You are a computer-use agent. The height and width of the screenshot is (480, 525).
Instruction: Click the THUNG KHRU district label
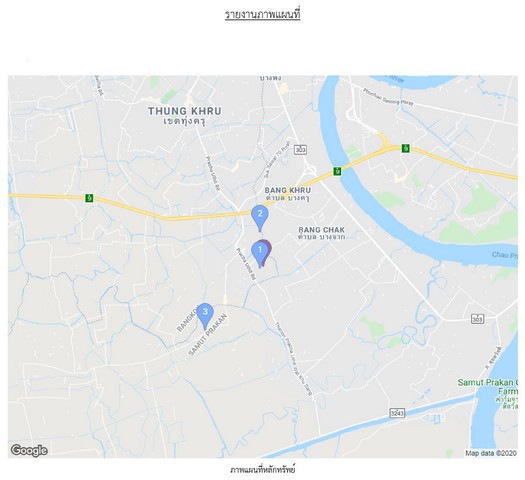184,115
